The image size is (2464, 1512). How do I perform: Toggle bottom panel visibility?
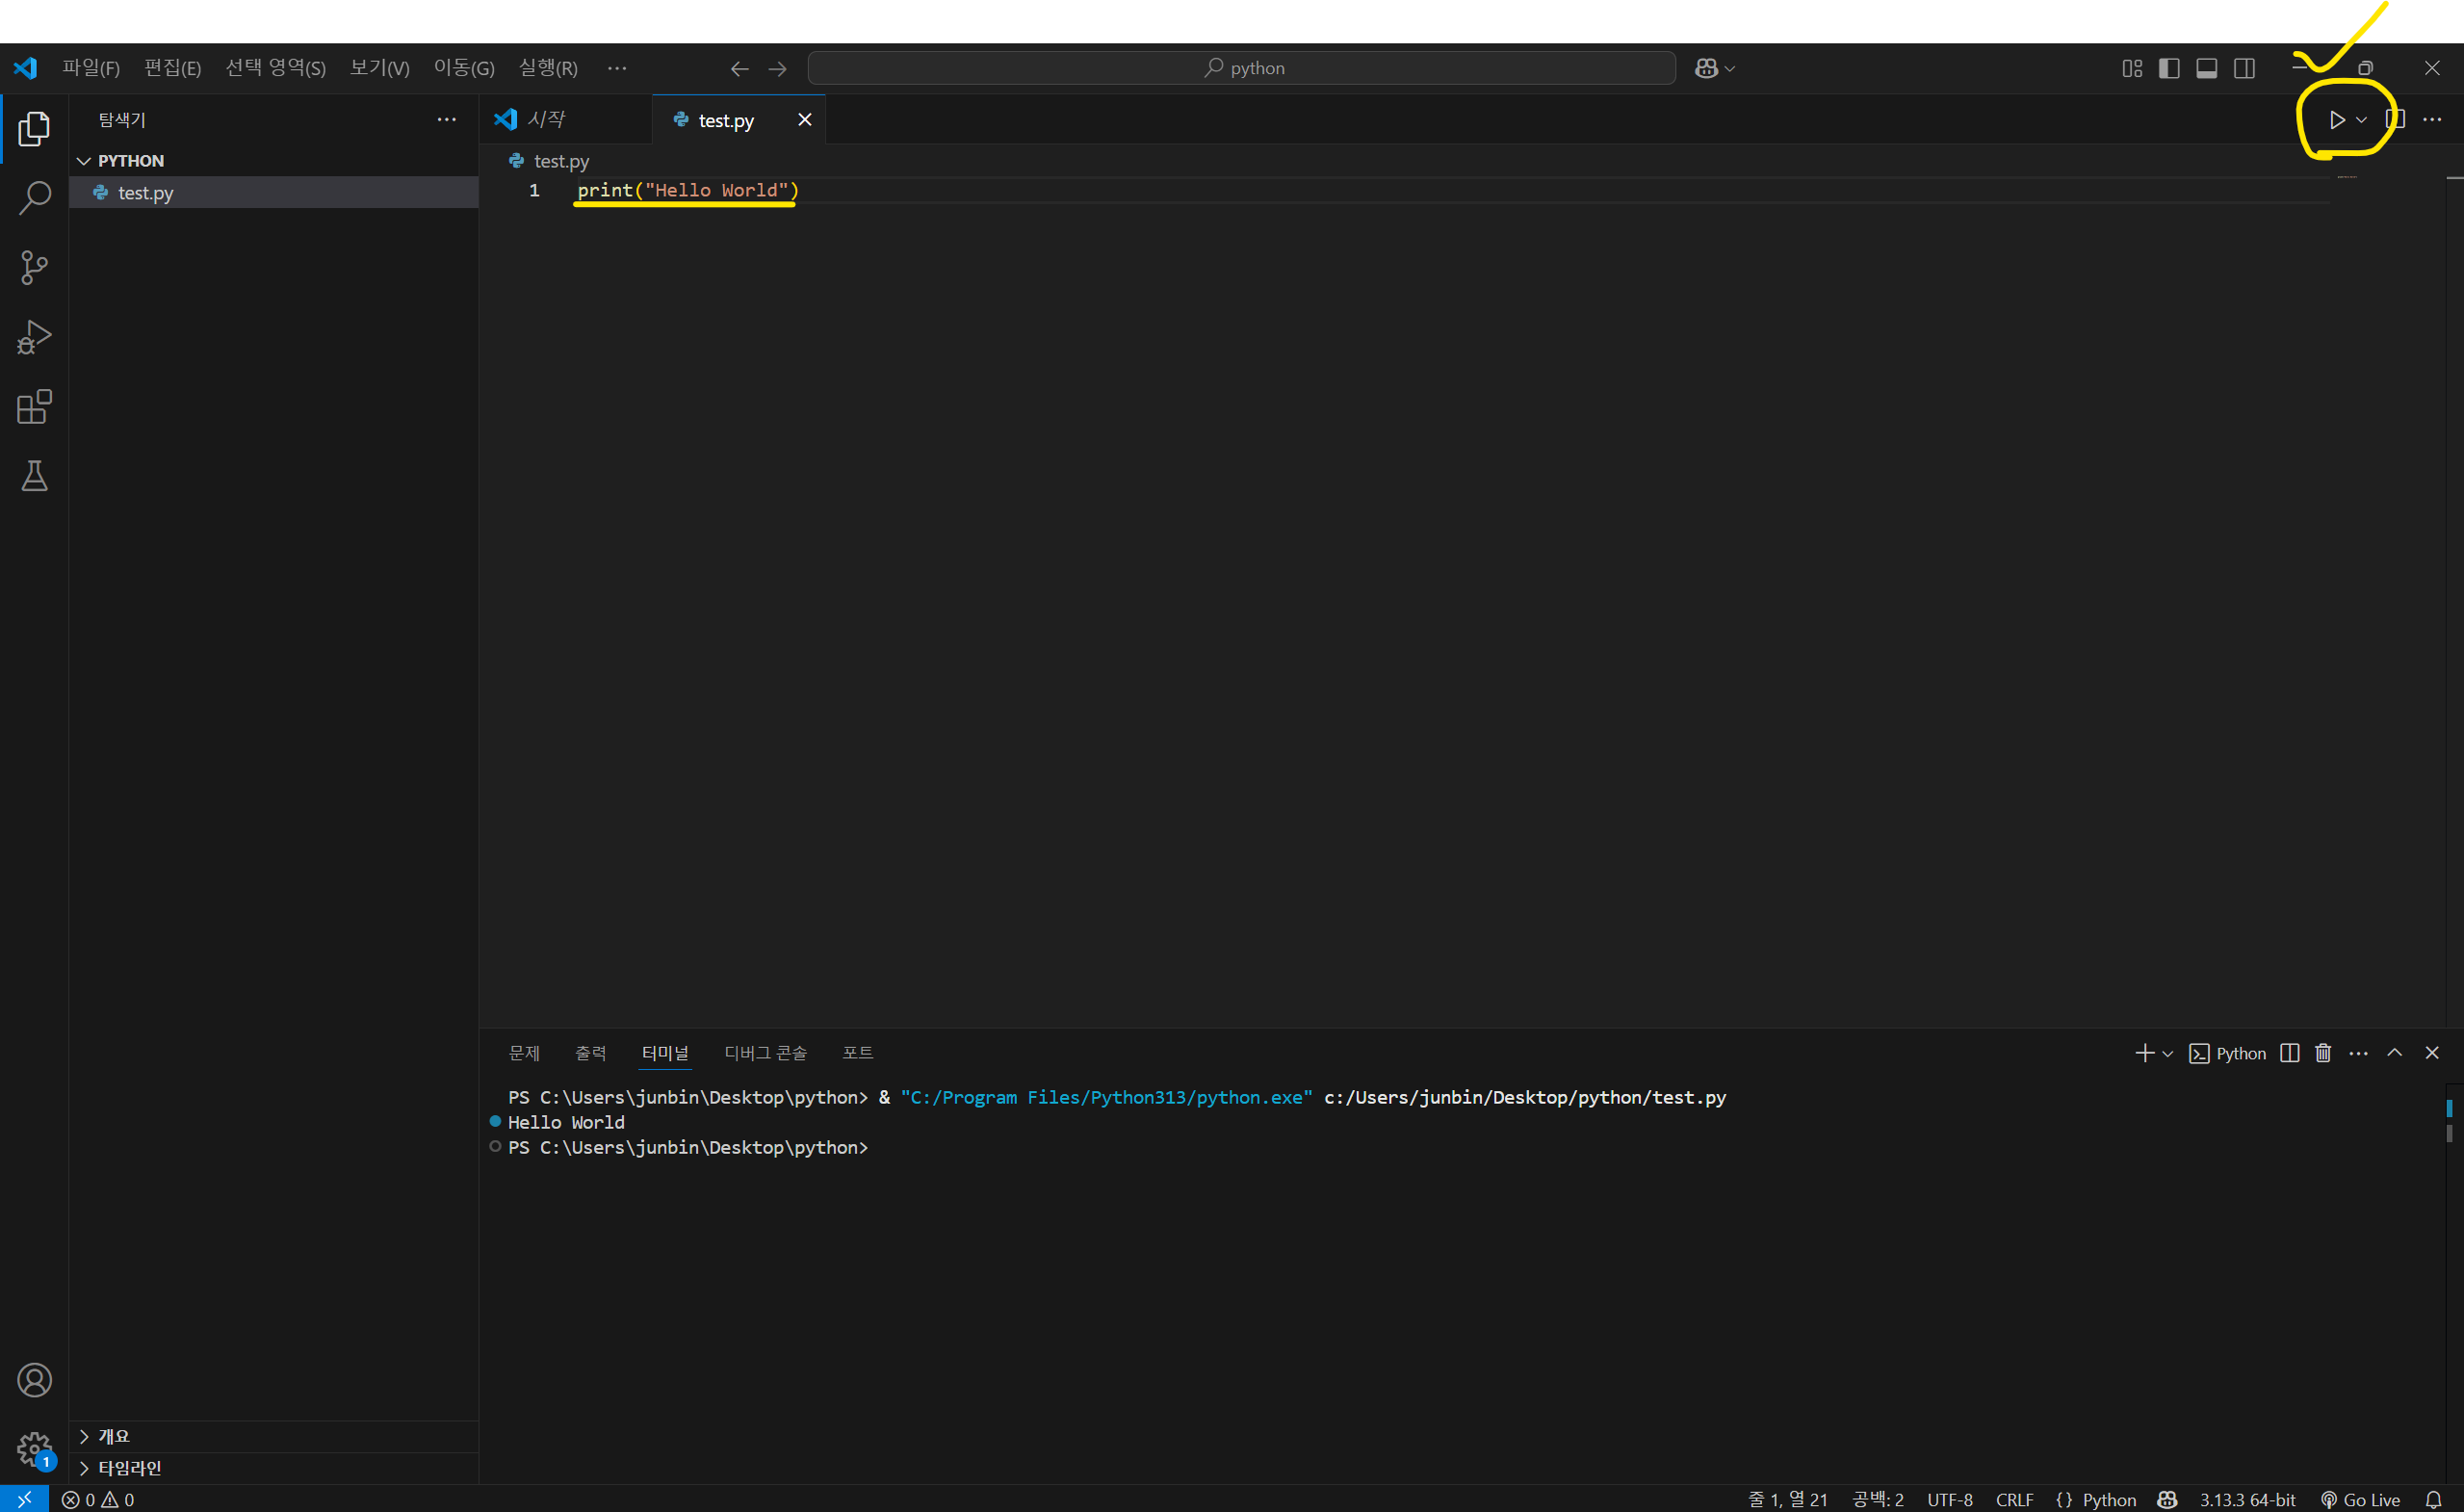pyautogui.click(x=2206, y=68)
